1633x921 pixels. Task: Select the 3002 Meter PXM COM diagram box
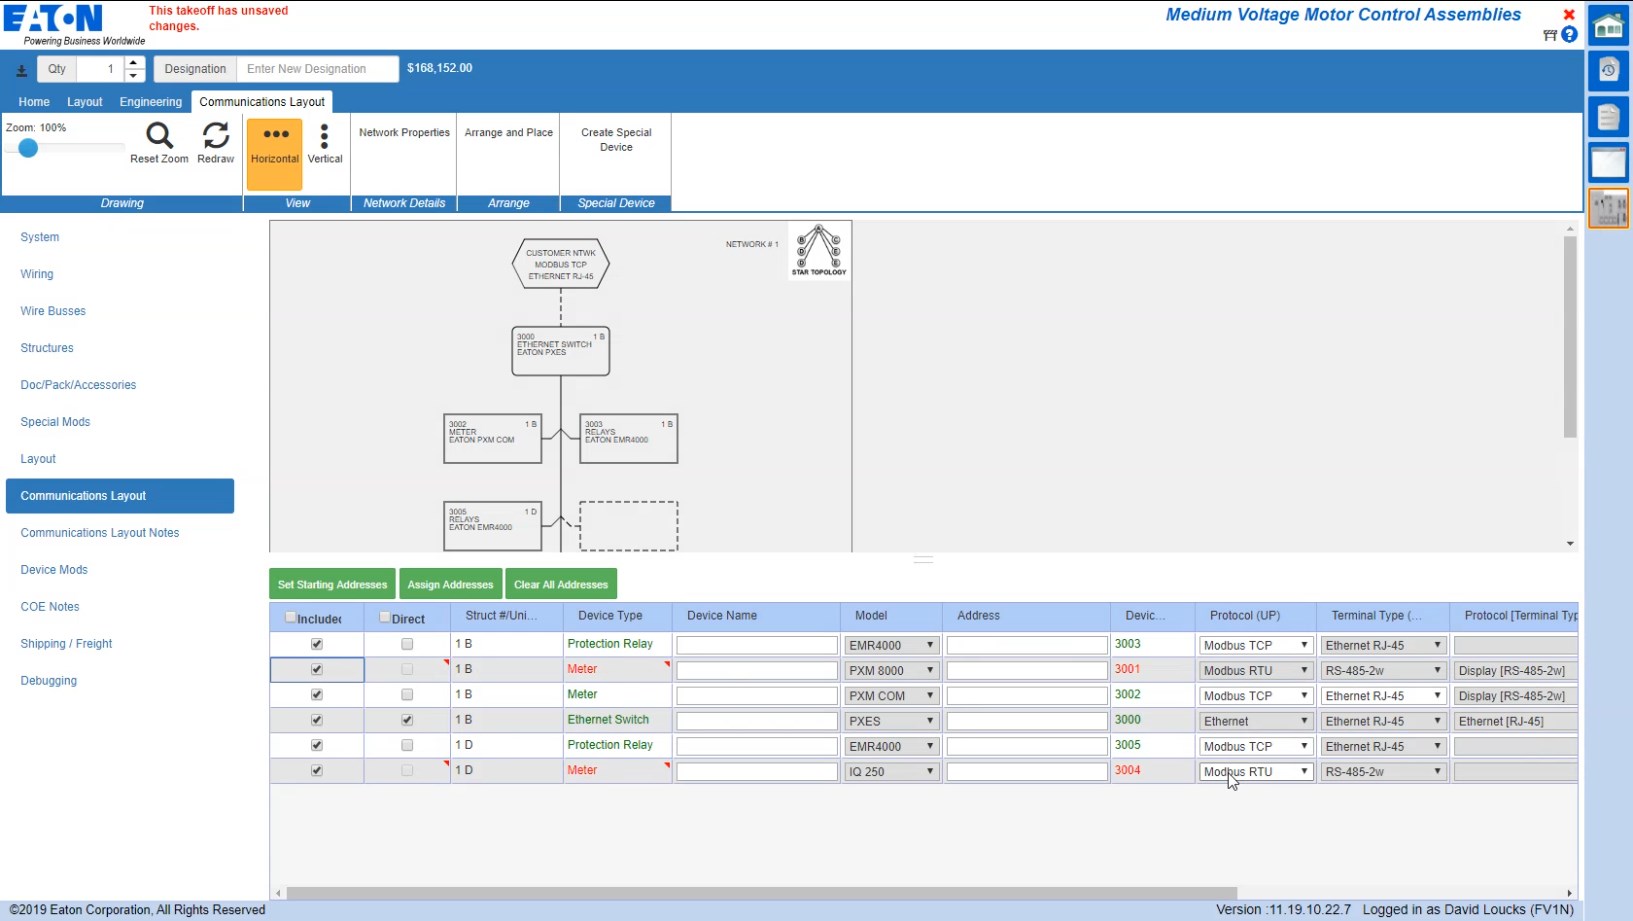click(493, 439)
